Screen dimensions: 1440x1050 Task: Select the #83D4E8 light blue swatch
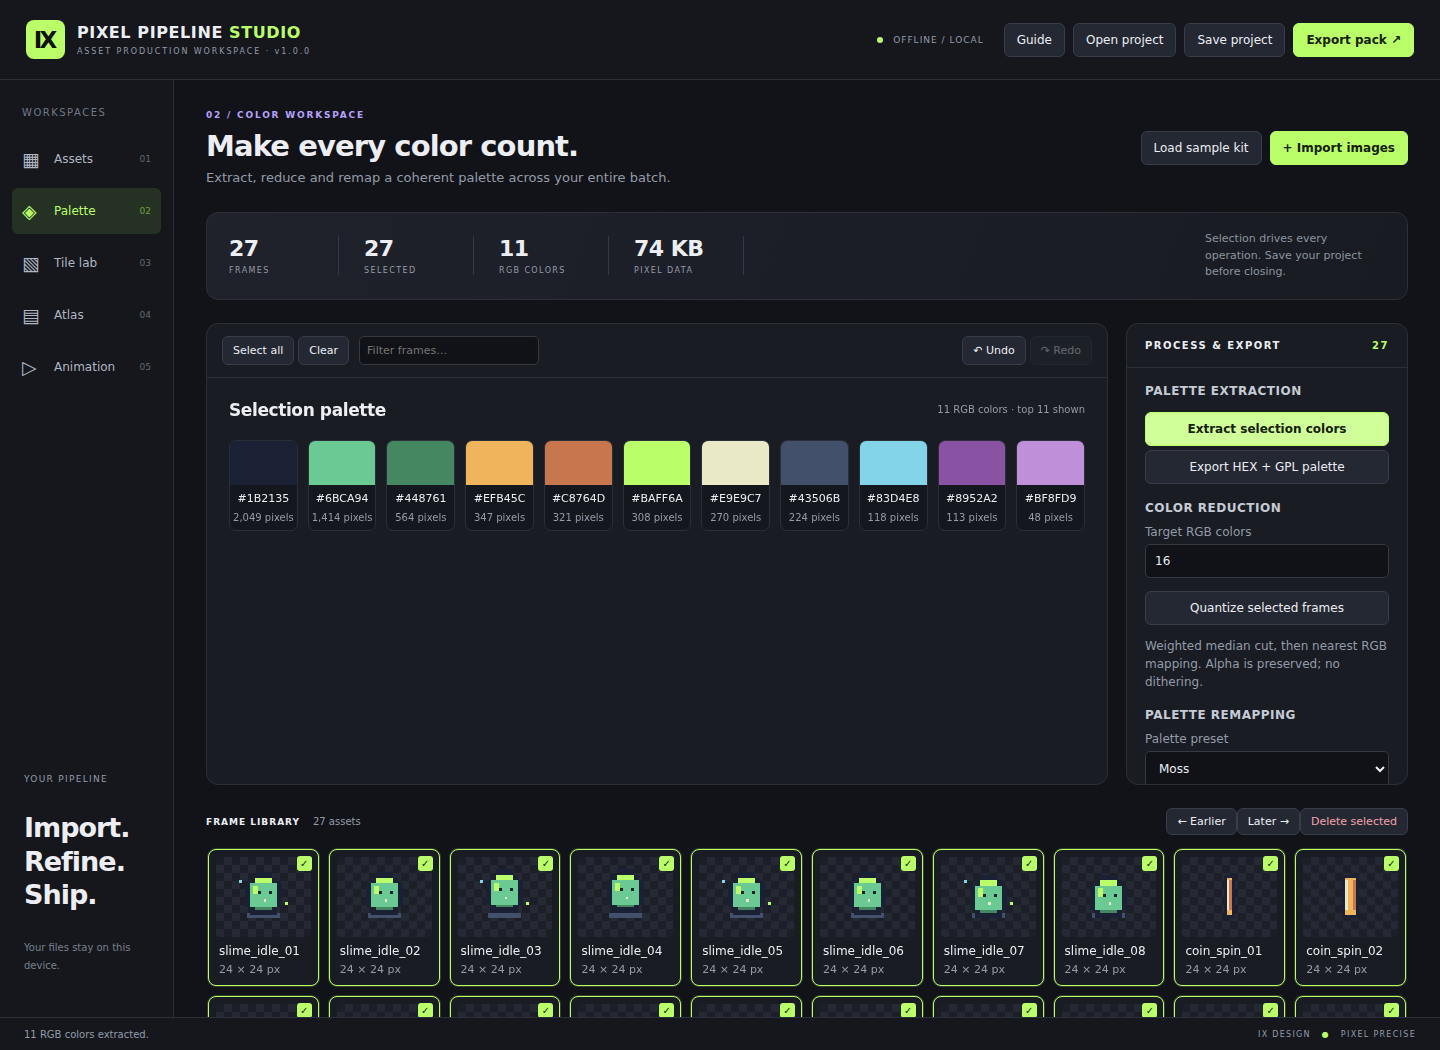(x=893, y=485)
